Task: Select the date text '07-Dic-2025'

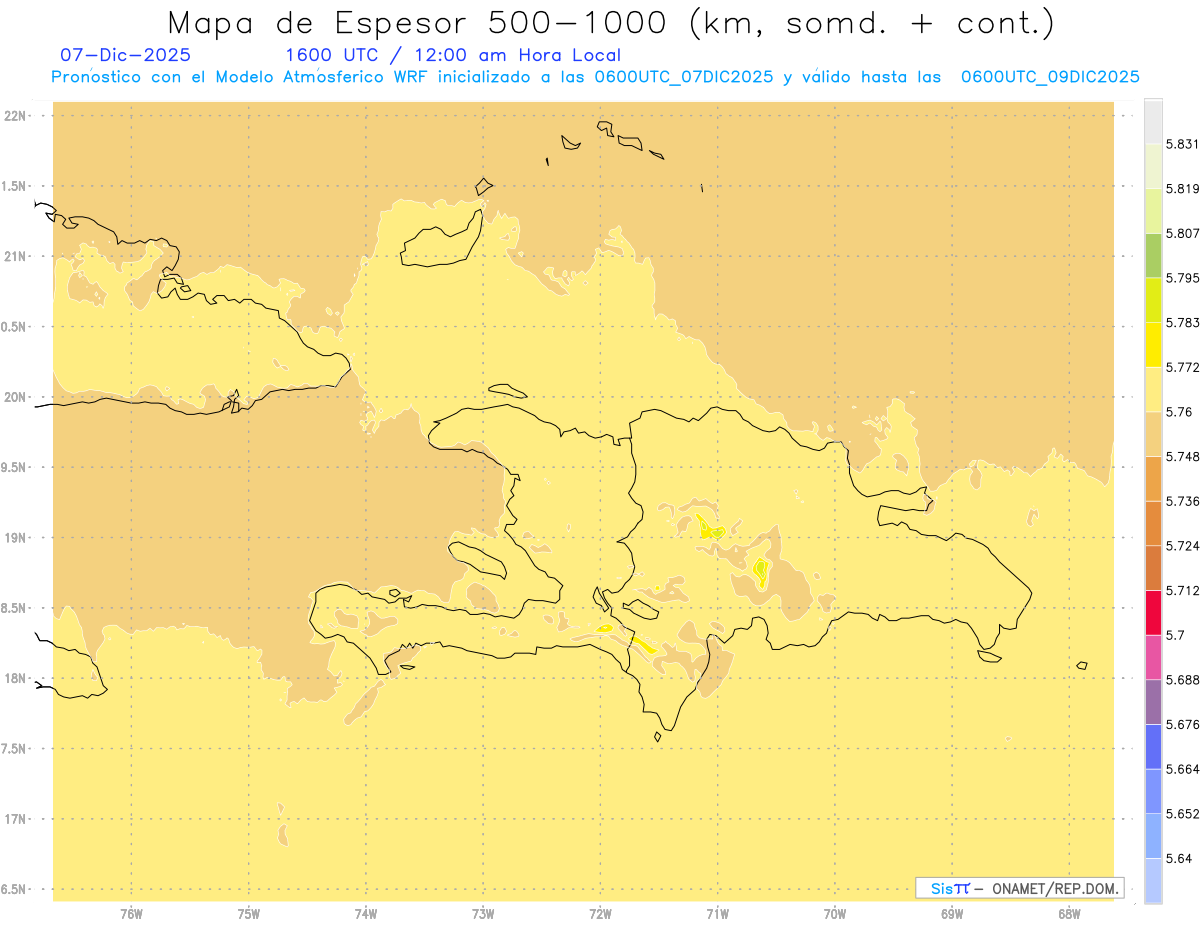Action: [x=125, y=55]
